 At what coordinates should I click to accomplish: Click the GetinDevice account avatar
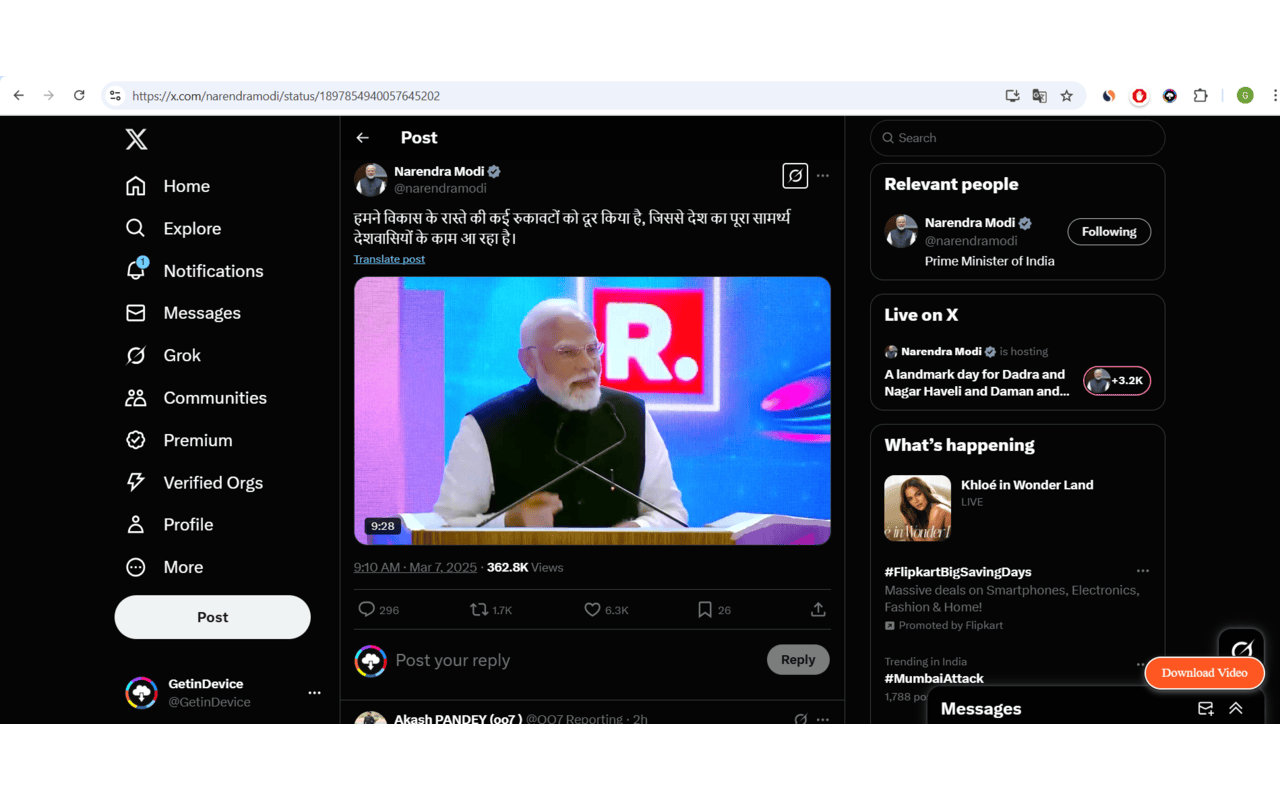click(141, 693)
